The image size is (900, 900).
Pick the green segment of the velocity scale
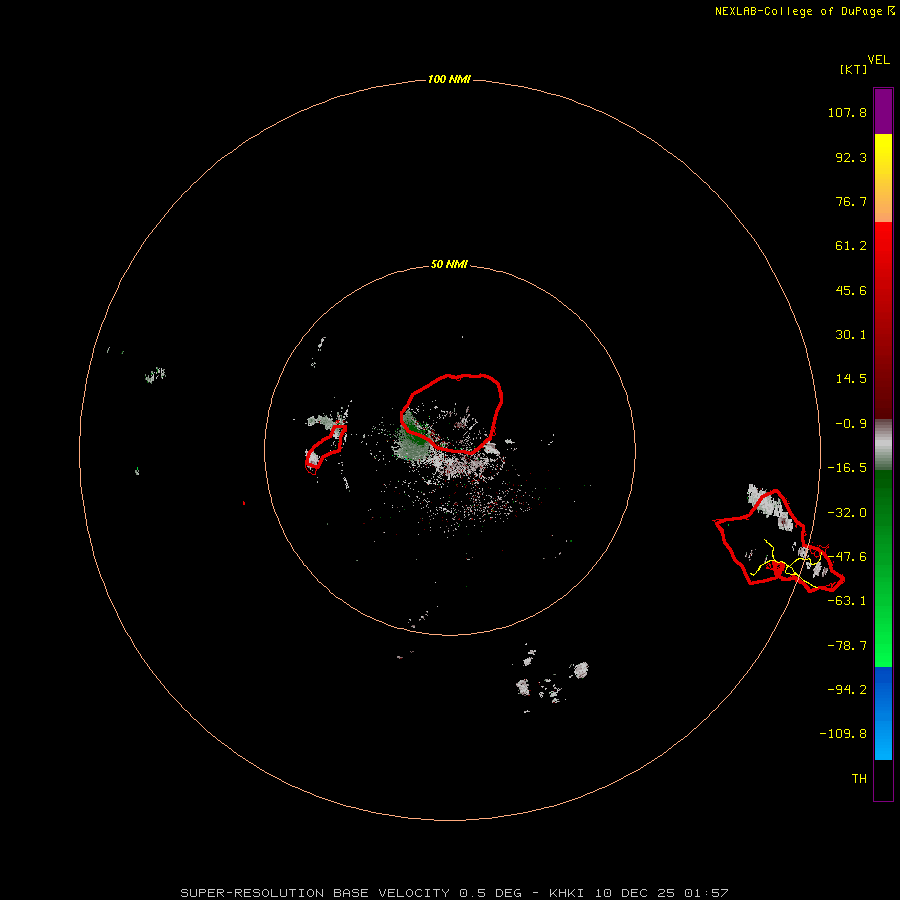(x=883, y=568)
